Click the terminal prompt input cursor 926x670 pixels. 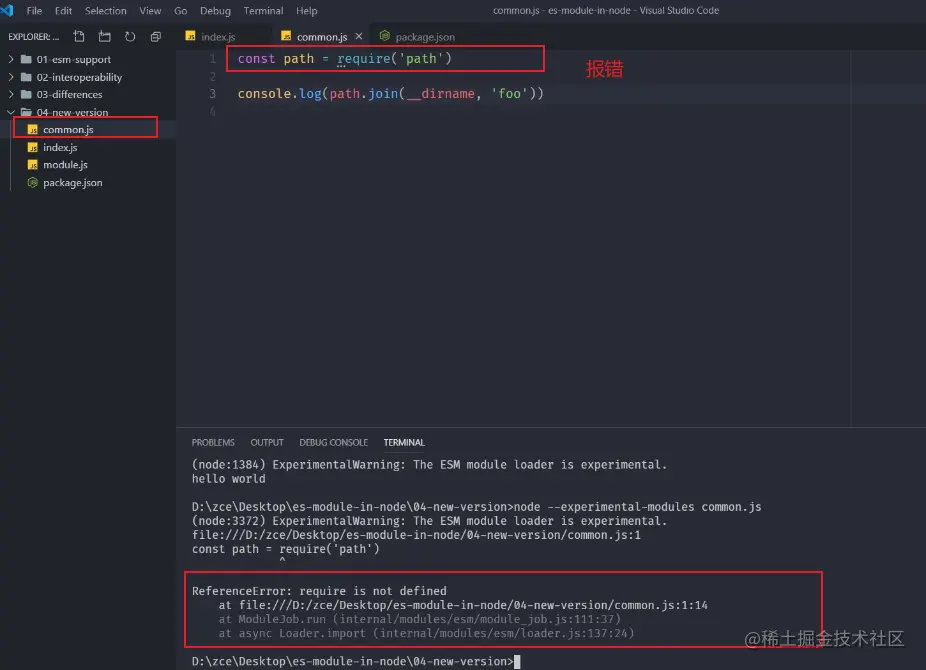point(517,662)
